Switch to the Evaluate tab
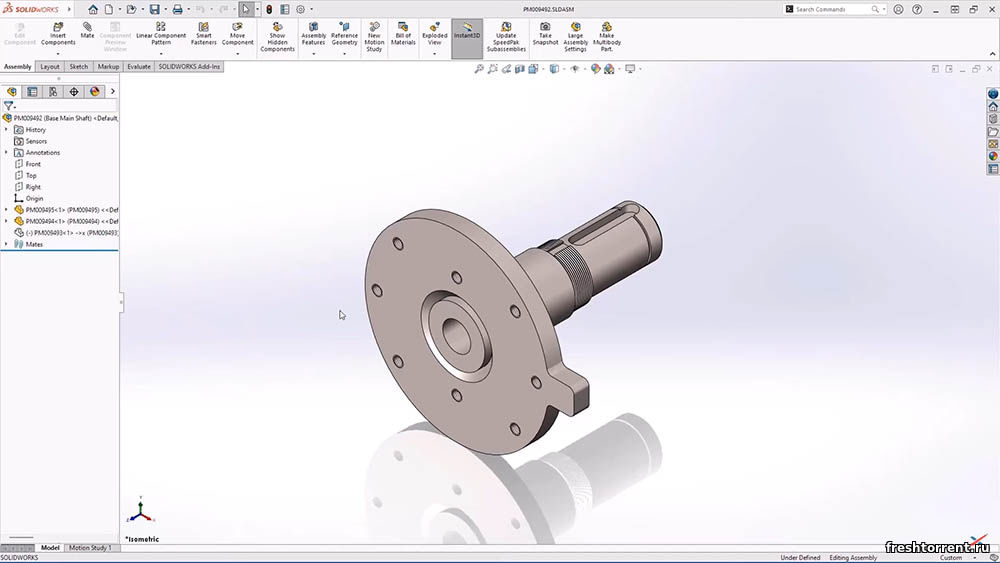Viewport: 1000px width, 563px height. (x=139, y=67)
